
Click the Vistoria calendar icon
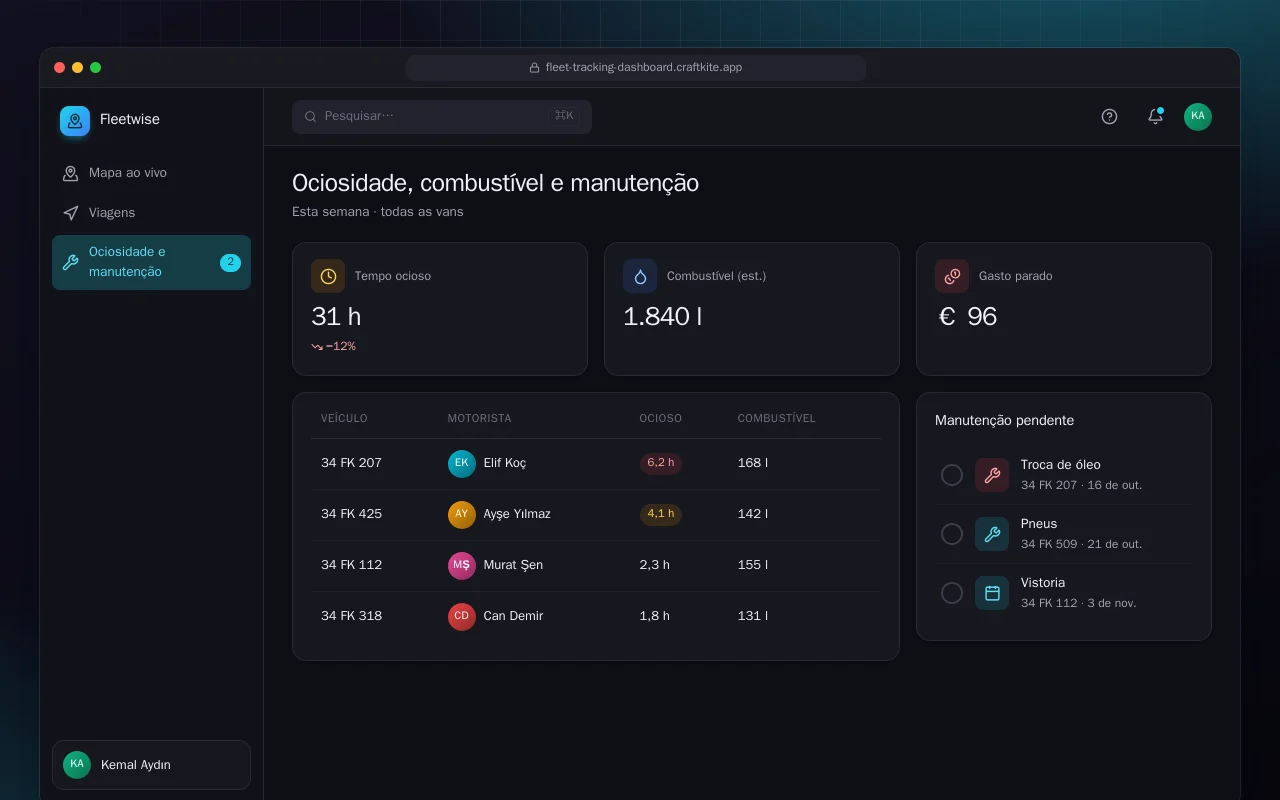[992, 593]
